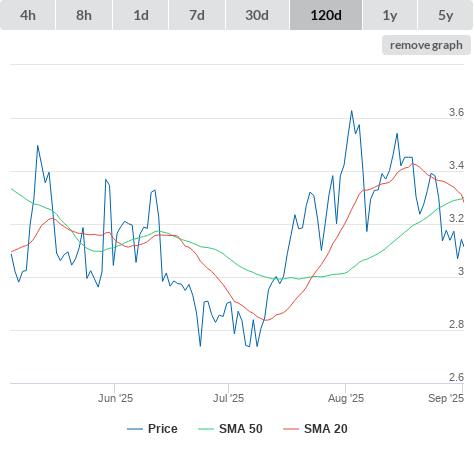The image size is (474, 455).
Task: Click the red SMA 20 legend line marker
Action: (x=291, y=429)
